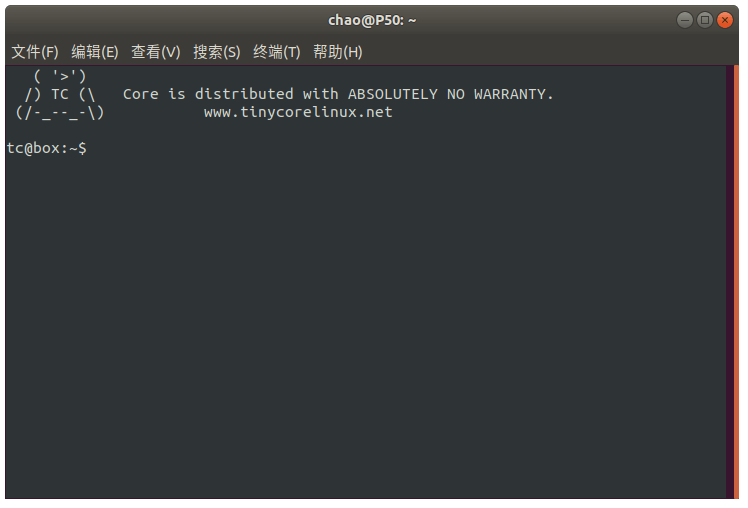The height and width of the screenshot is (508, 748).
Task: Click the orange vertical scrollbar handle
Action: click(x=736, y=282)
